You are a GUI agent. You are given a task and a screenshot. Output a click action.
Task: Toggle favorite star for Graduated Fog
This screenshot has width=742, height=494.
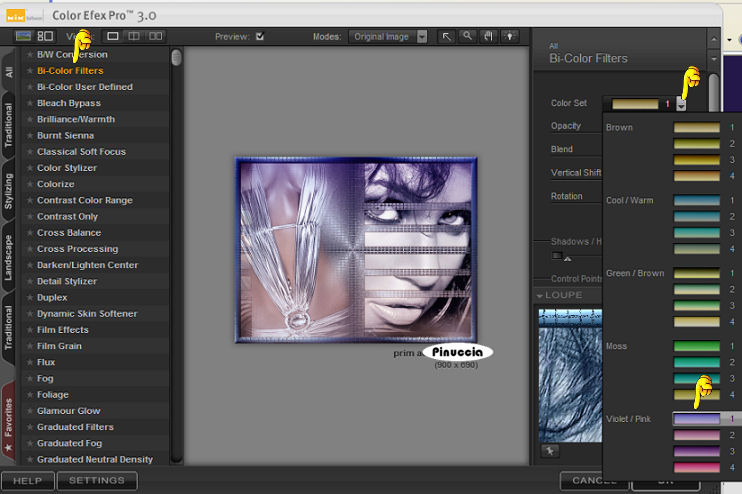30,443
